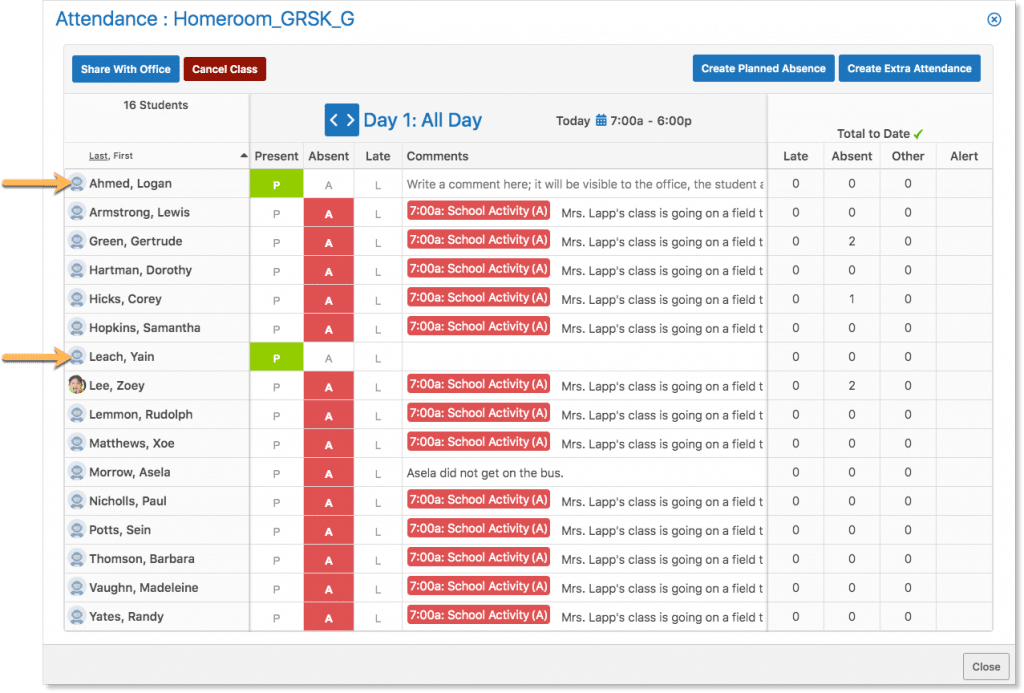Click Randy Yates's student avatar icon
The height and width of the screenshot is (693, 1024).
click(x=77, y=616)
